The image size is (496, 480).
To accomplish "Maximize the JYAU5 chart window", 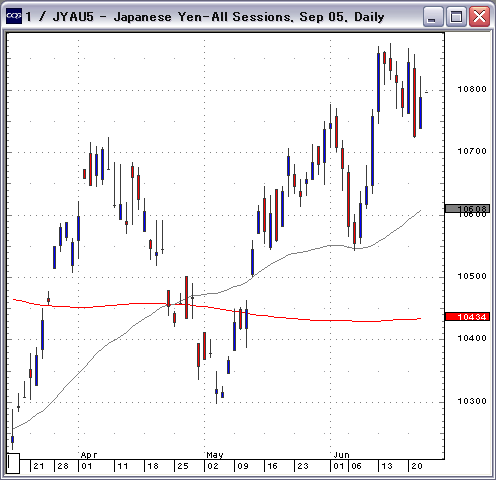I will point(456,16).
